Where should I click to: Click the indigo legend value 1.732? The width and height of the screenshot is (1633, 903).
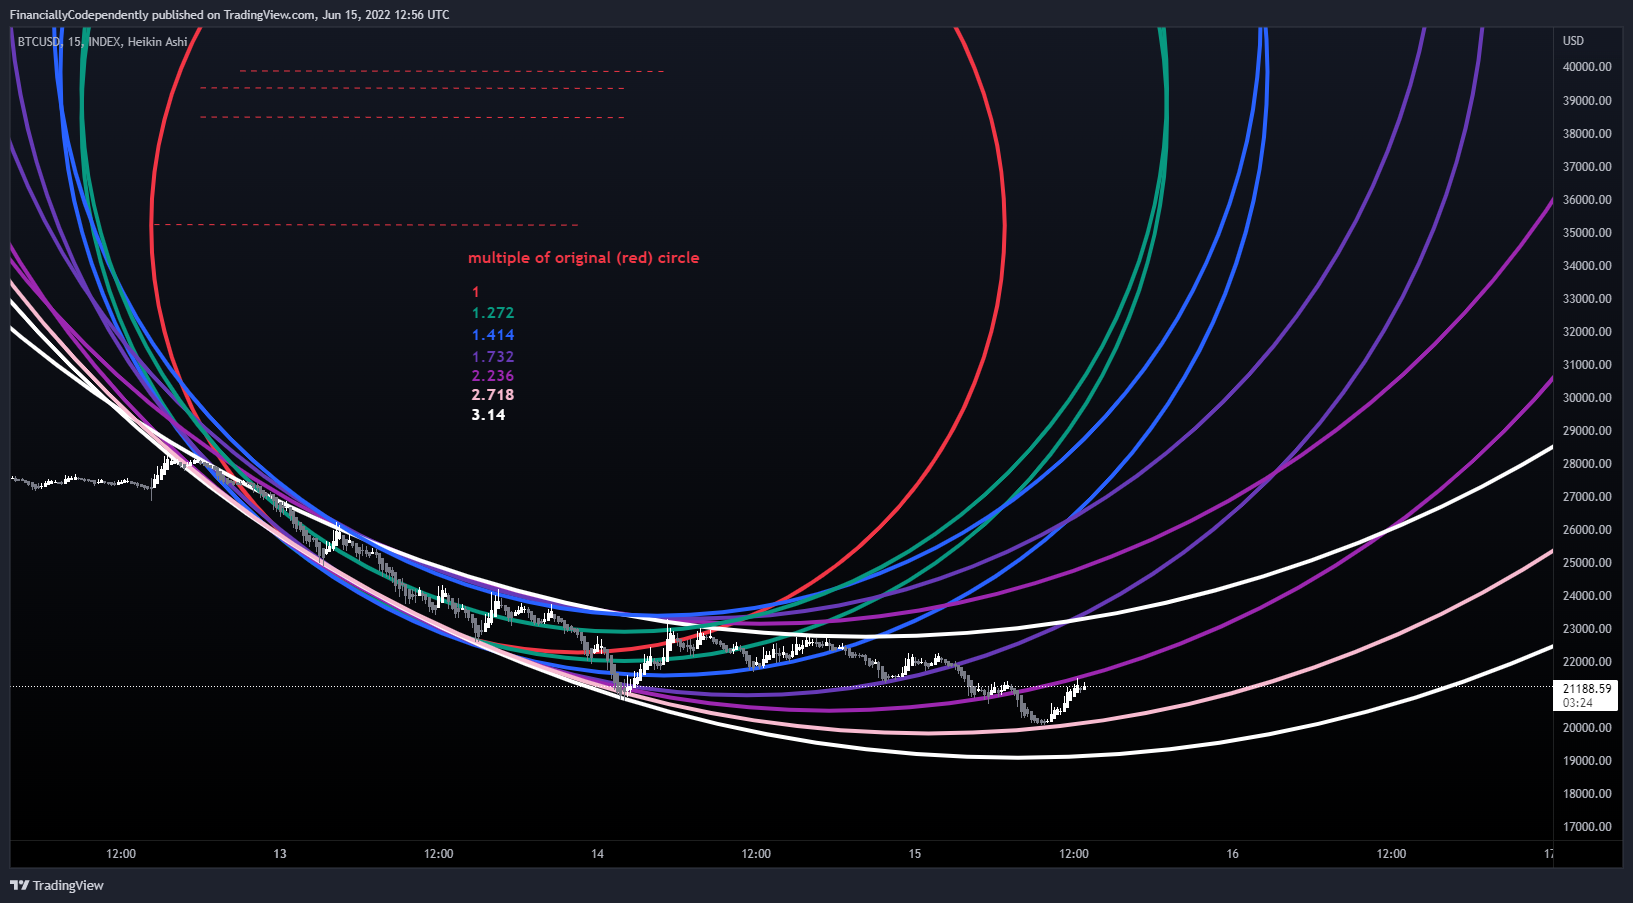(493, 356)
